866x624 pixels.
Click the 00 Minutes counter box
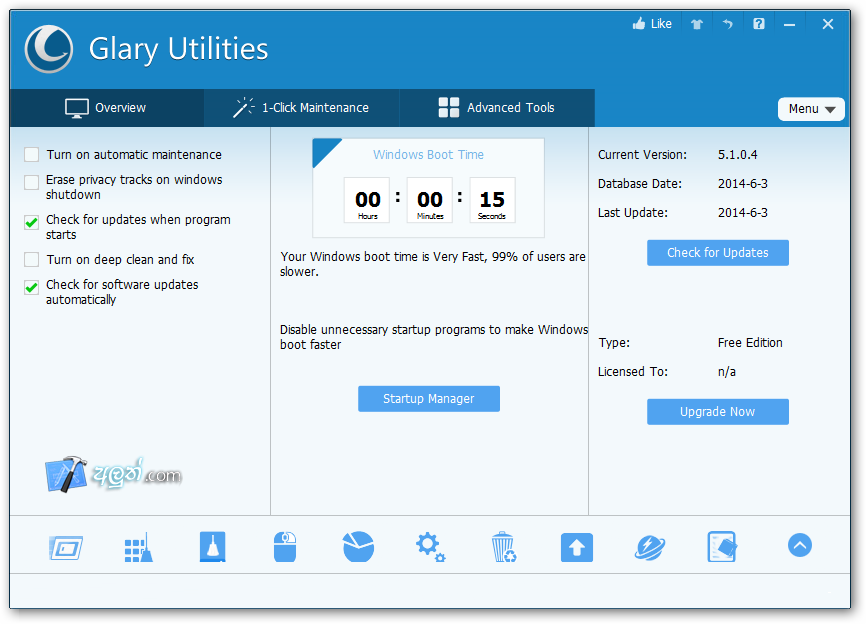coord(430,200)
